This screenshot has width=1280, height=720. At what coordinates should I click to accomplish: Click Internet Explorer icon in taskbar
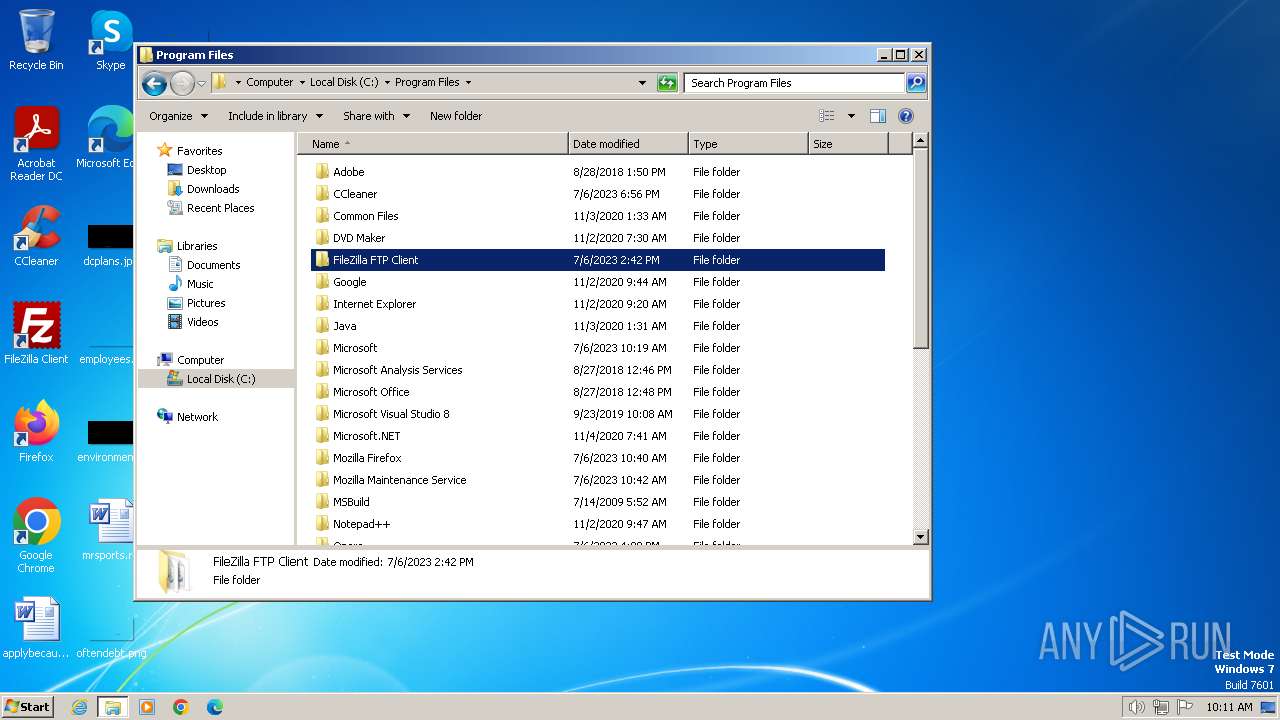[80, 707]
